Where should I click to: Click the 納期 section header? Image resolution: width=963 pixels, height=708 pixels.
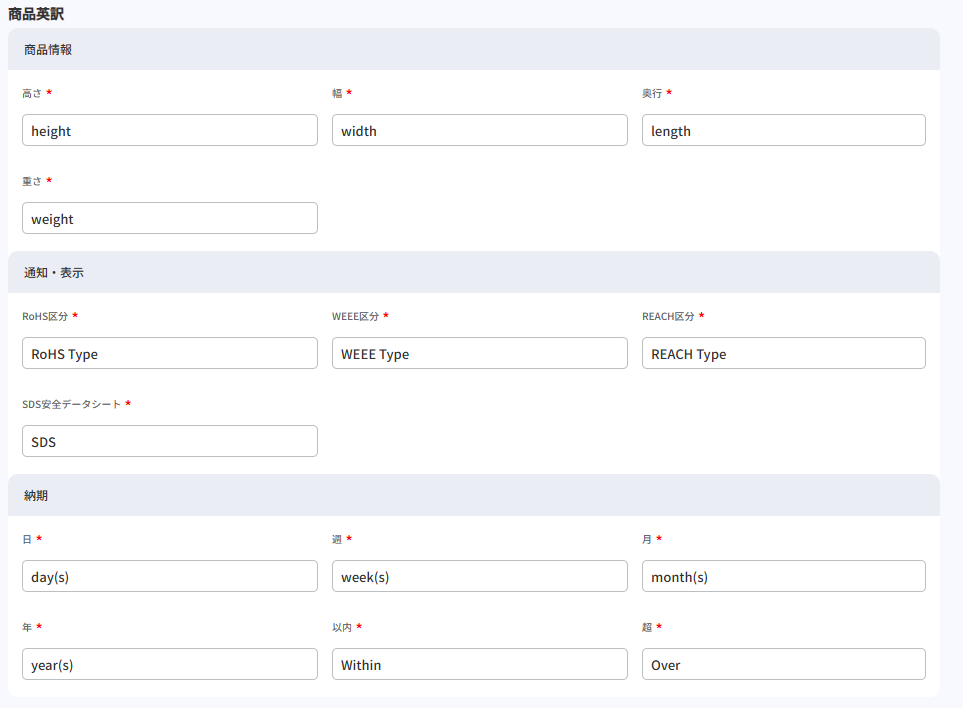click(x=36, y=495)
